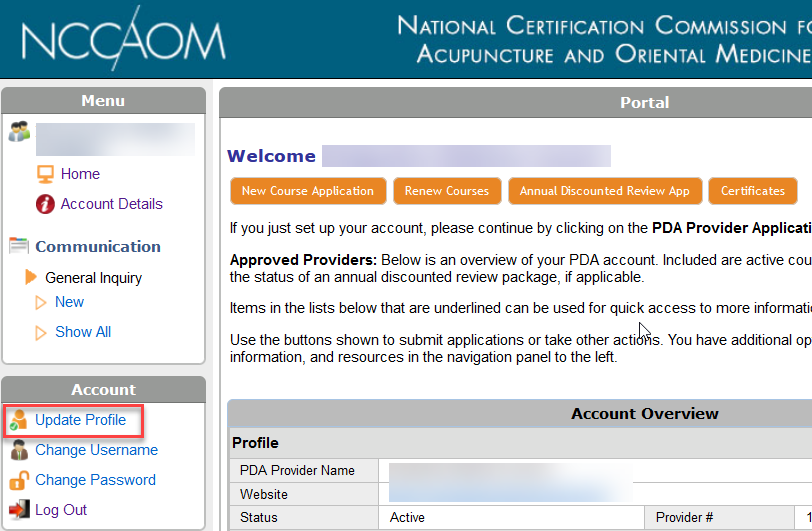The width and height of the screenshot is (812, 531).
Task: Click the arrow beside Show All
Action: tap(41, 332)
